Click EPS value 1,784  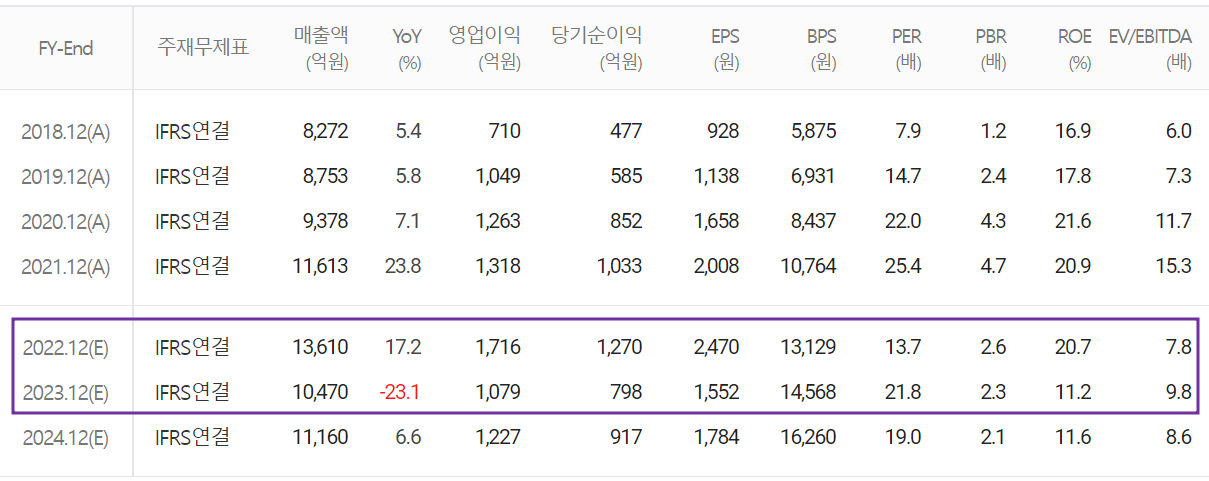point(716,436)
